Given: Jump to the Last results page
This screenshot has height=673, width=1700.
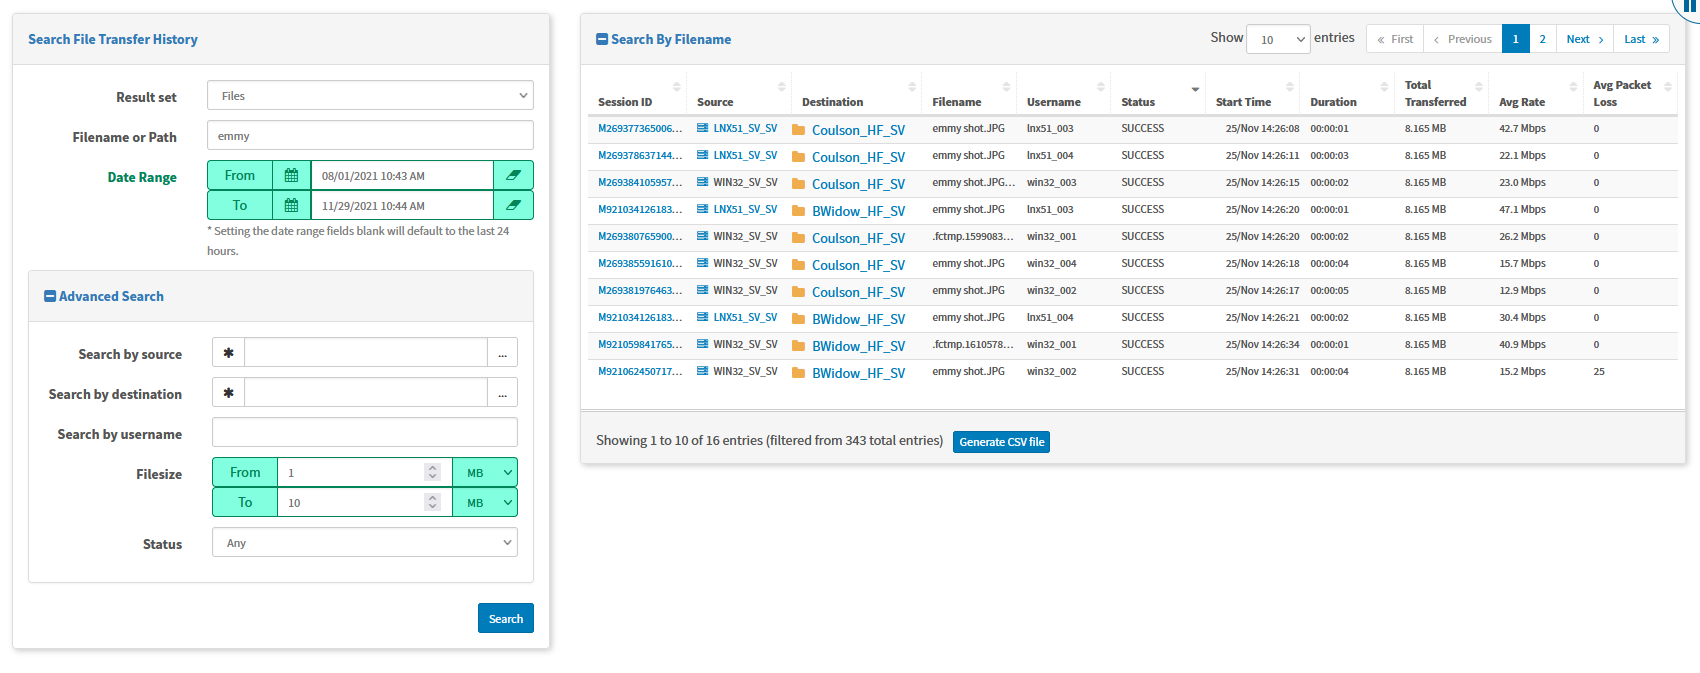Looking at the screenshot, I should point(1642,39).
